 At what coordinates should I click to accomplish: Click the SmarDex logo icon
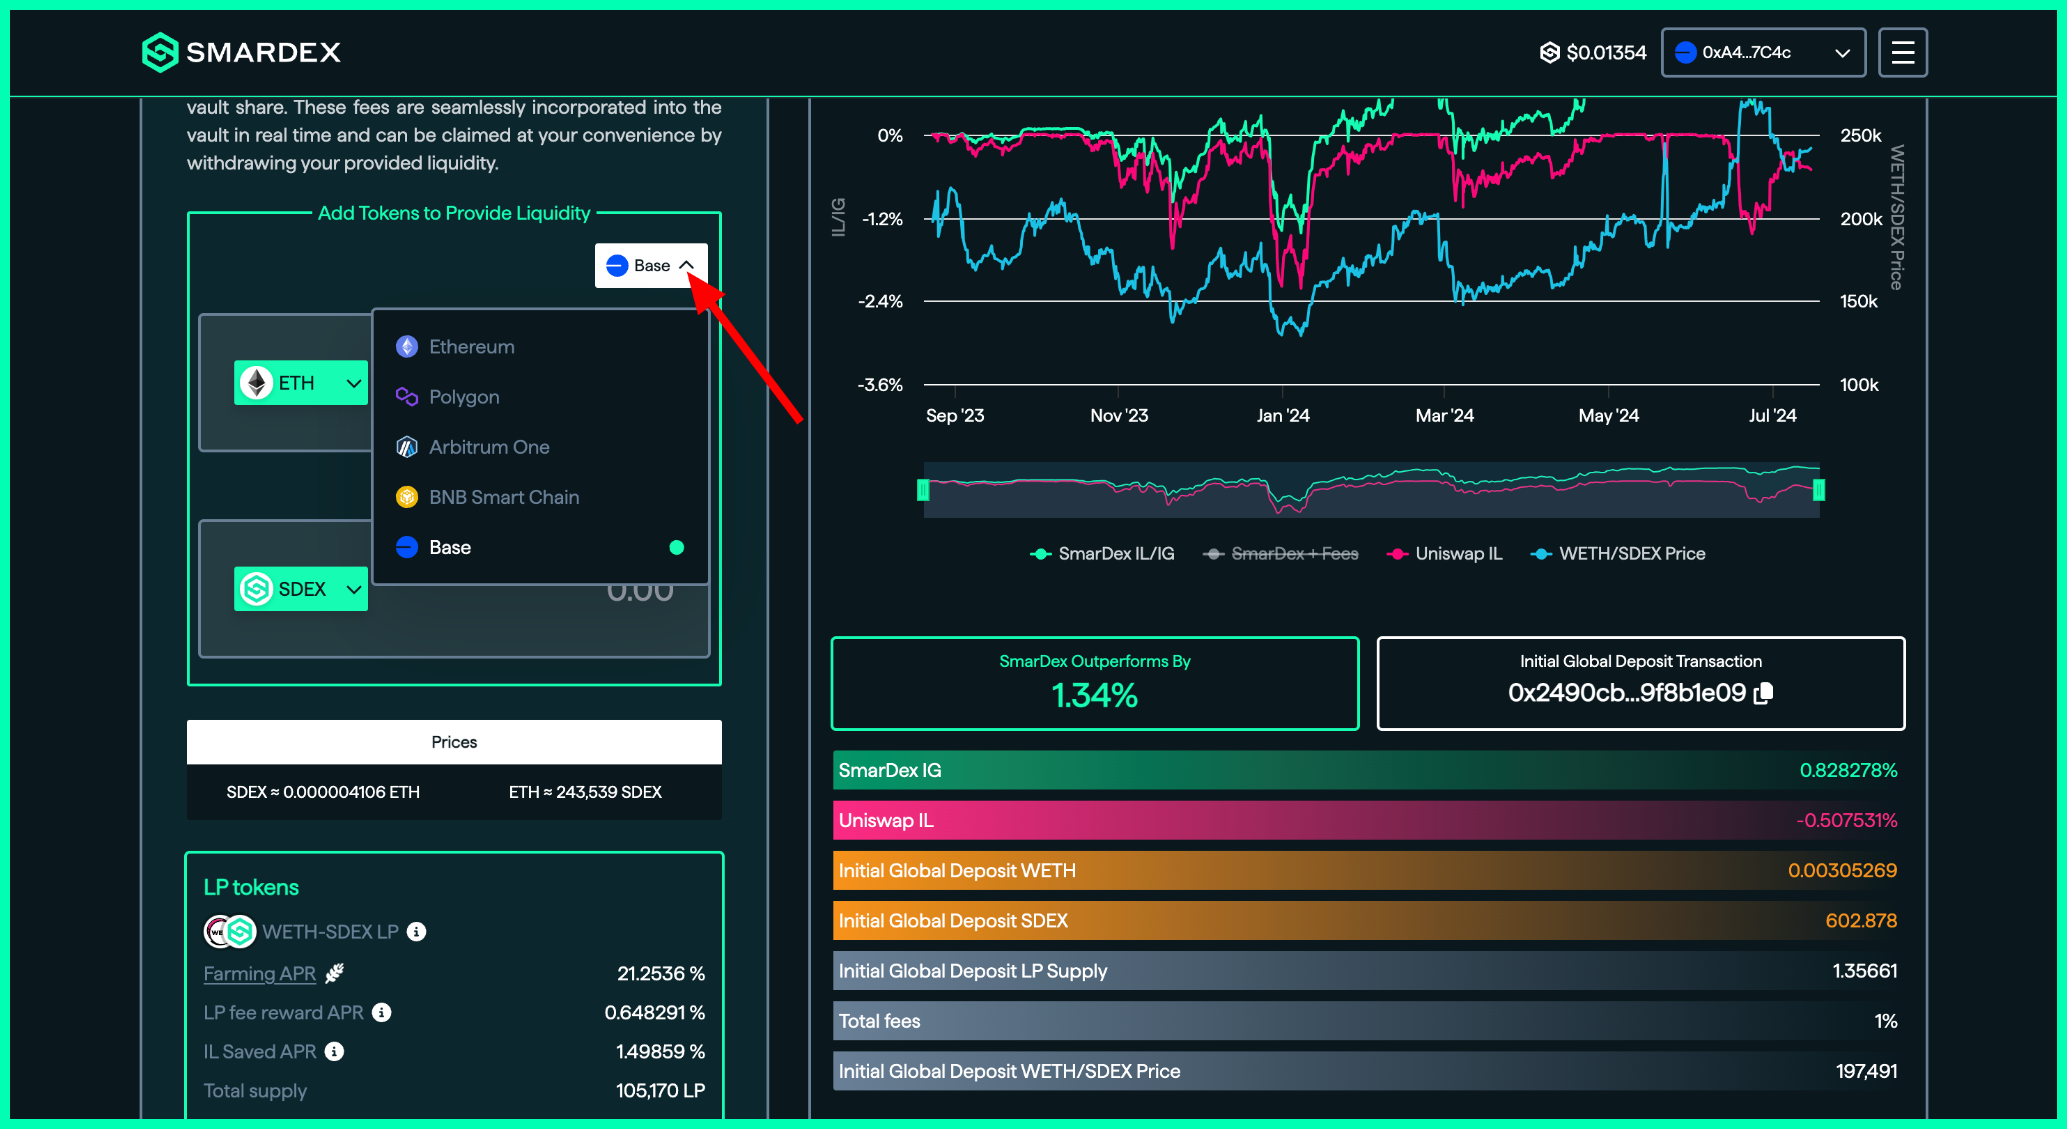[160, 52]
